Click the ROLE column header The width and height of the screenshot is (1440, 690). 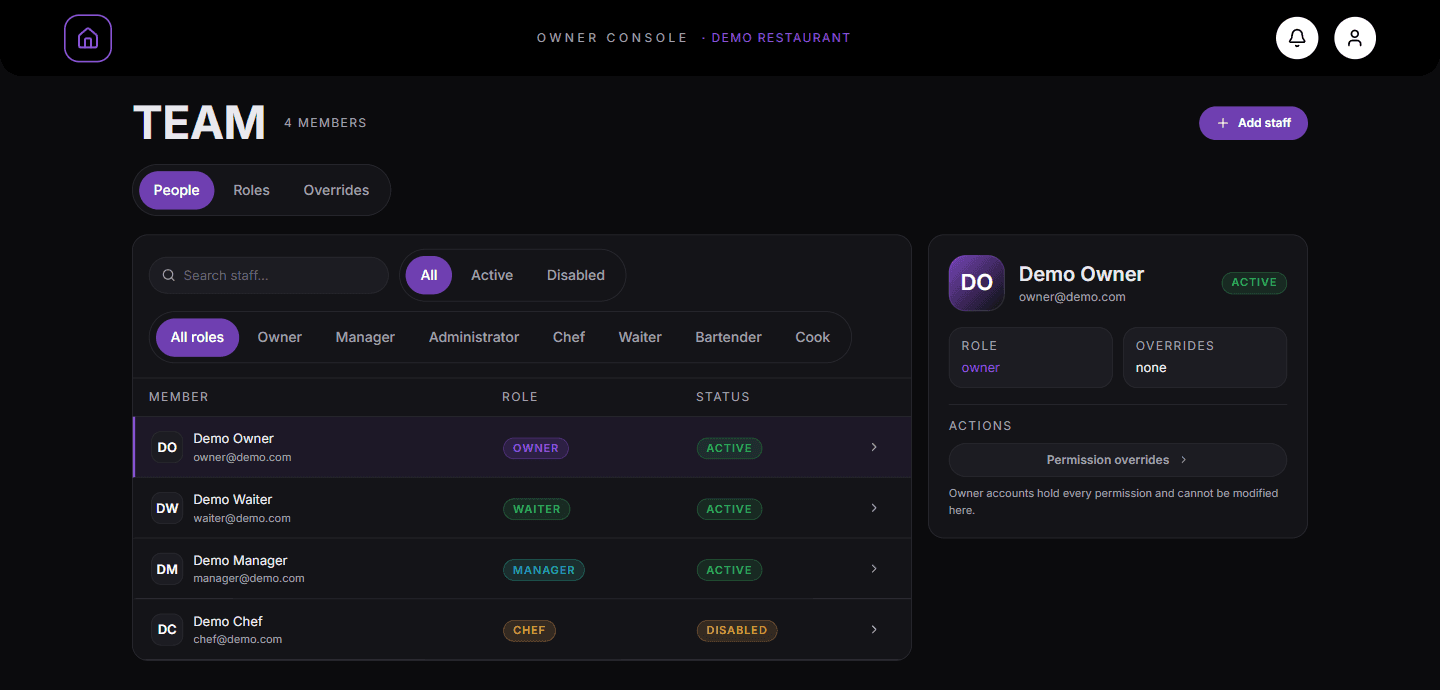pyautogui.click(x=520, y=397)
